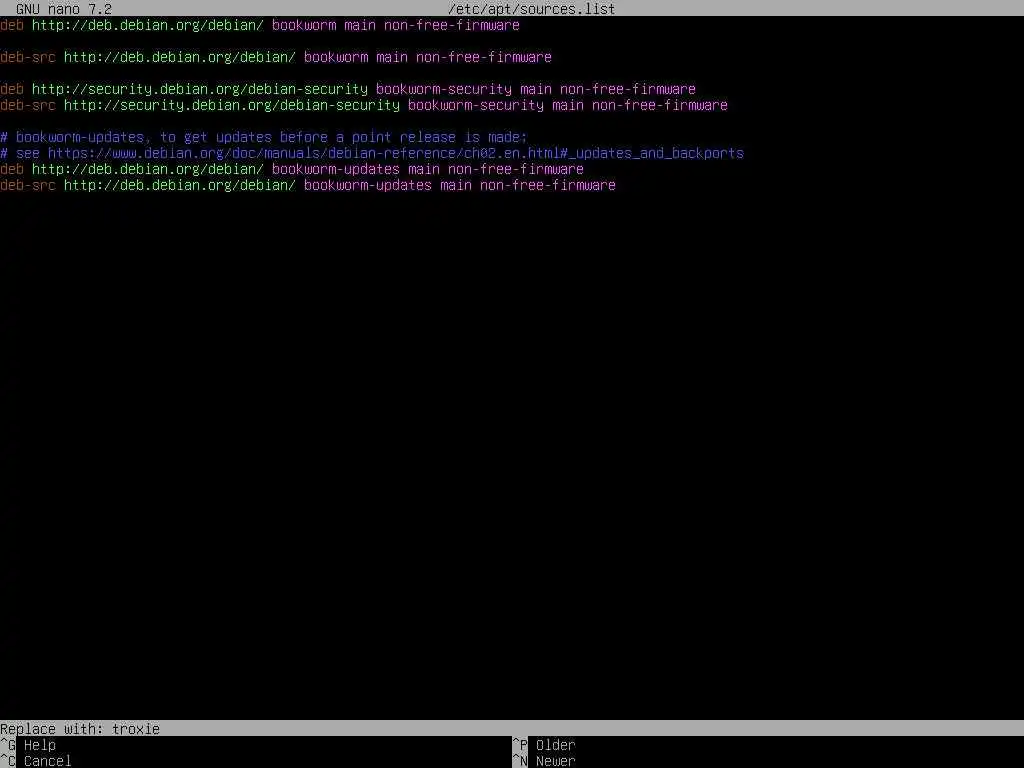Click the GNU nano 7.2 version label
Screen dimensions: 1024x768
click(64, 8)
